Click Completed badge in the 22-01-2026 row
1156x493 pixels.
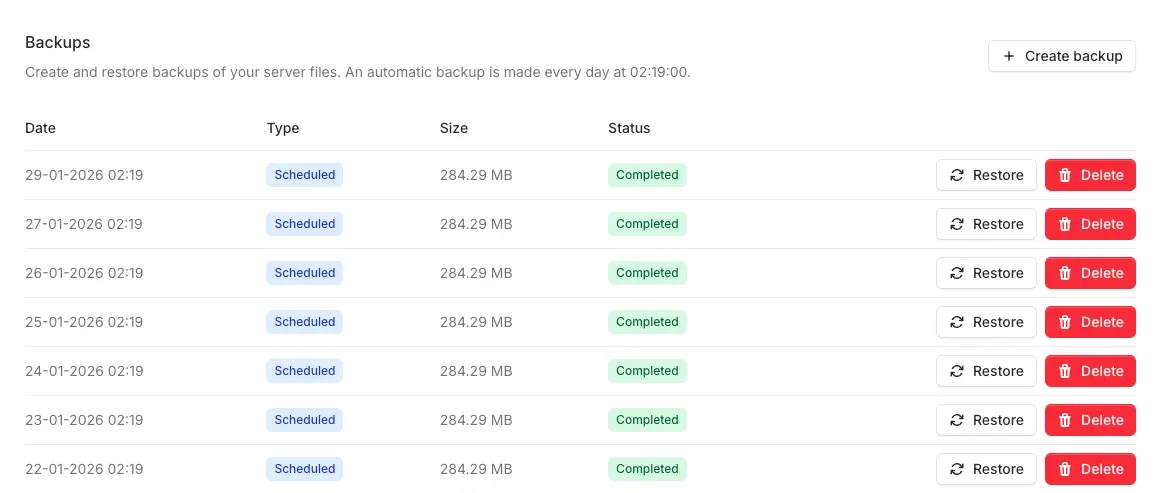pyautogui.click(x=647, y=469)
